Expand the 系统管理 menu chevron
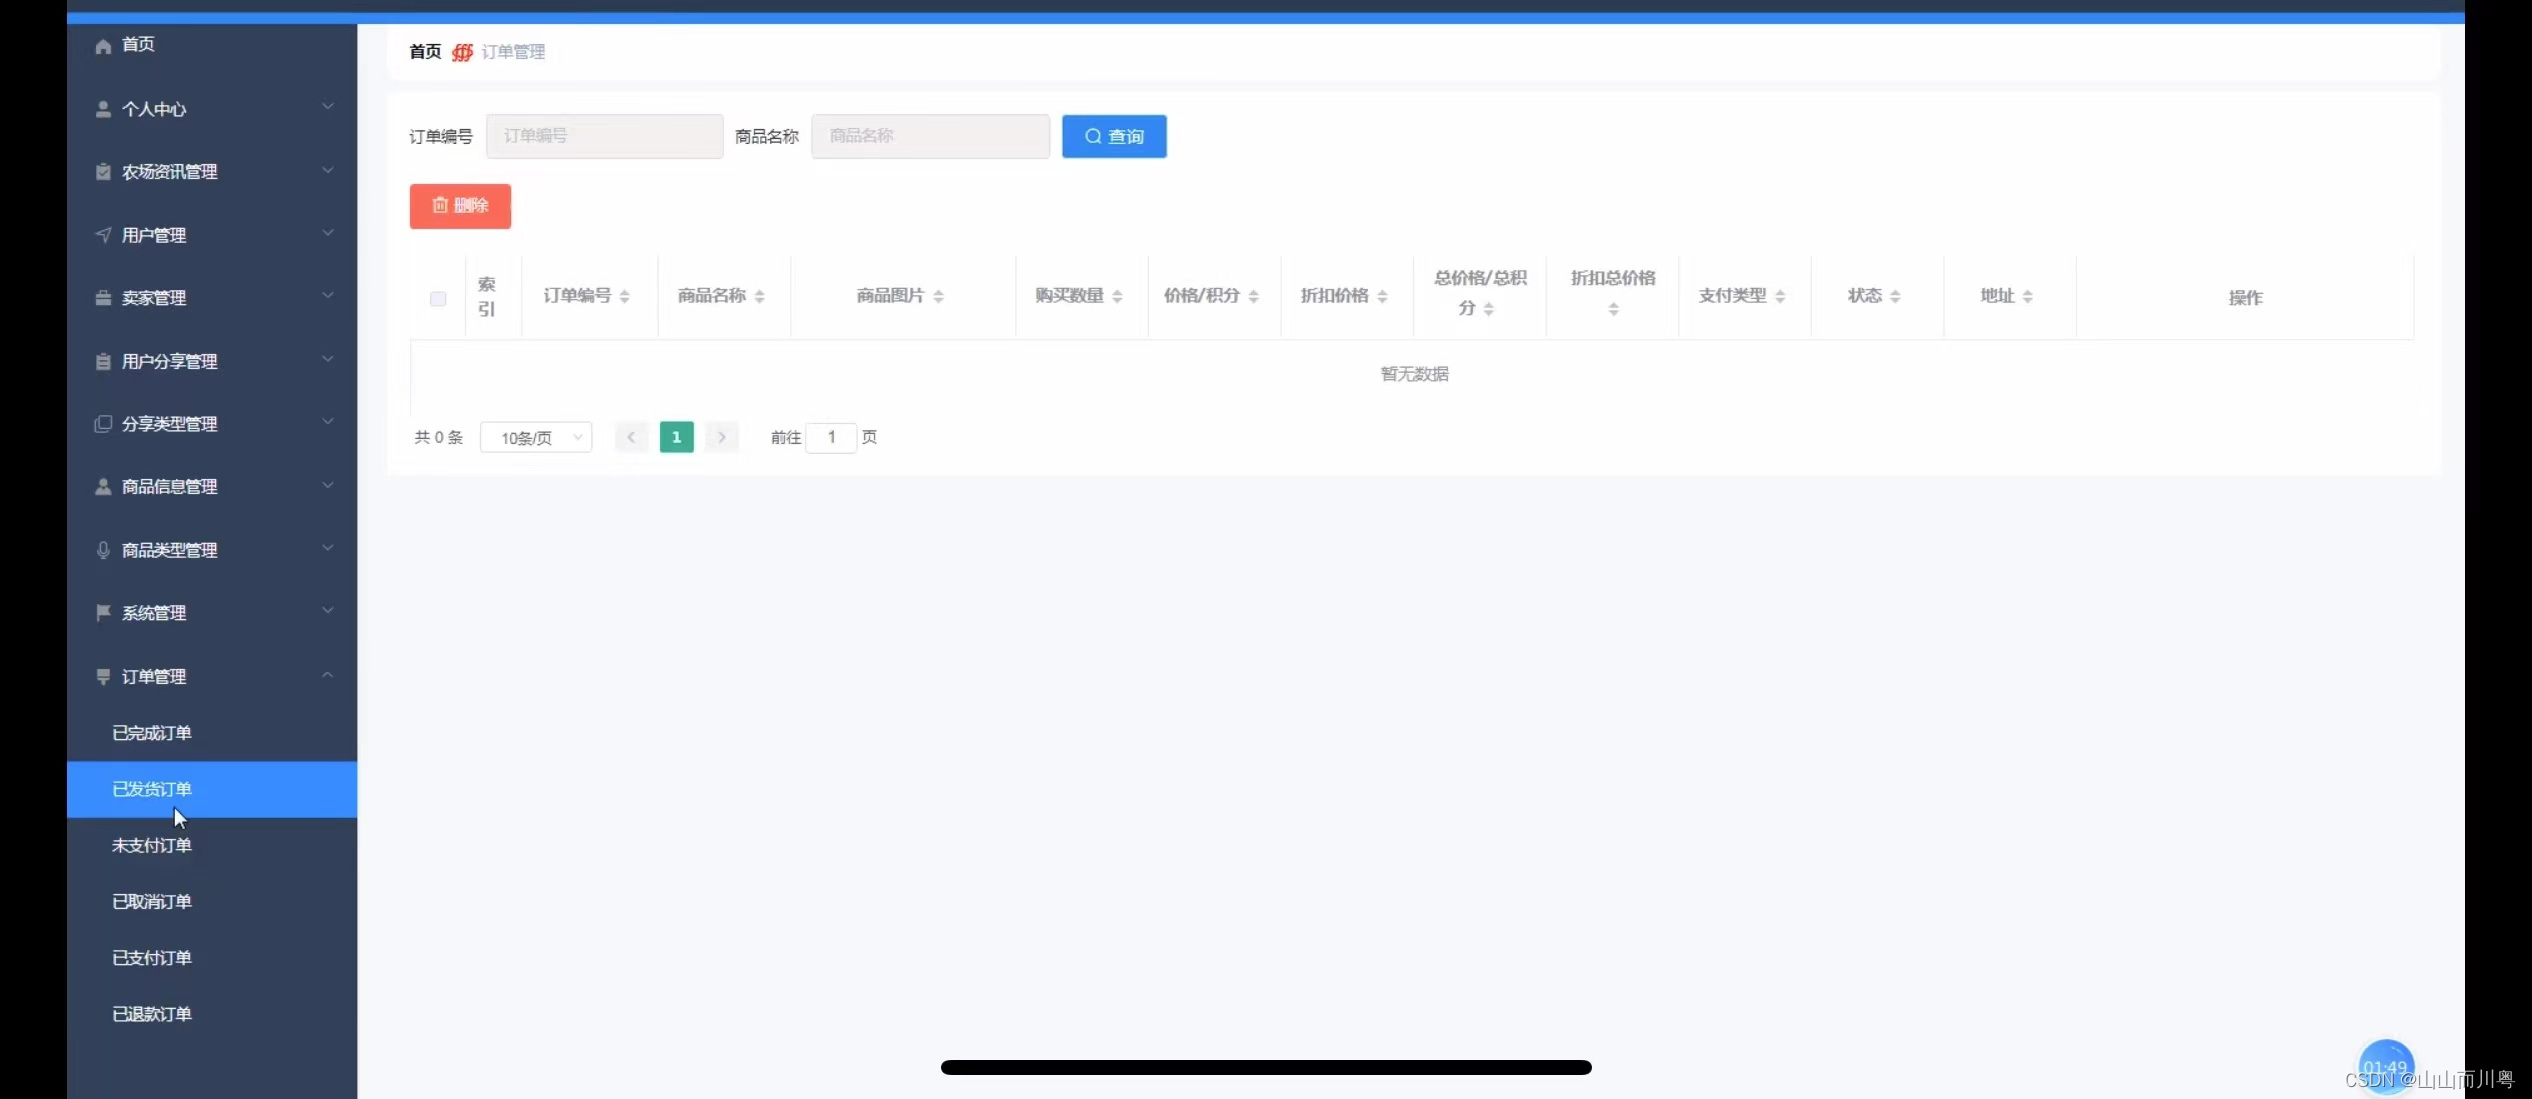This screenshot has height=1099, width=2532. coord(327,612)
